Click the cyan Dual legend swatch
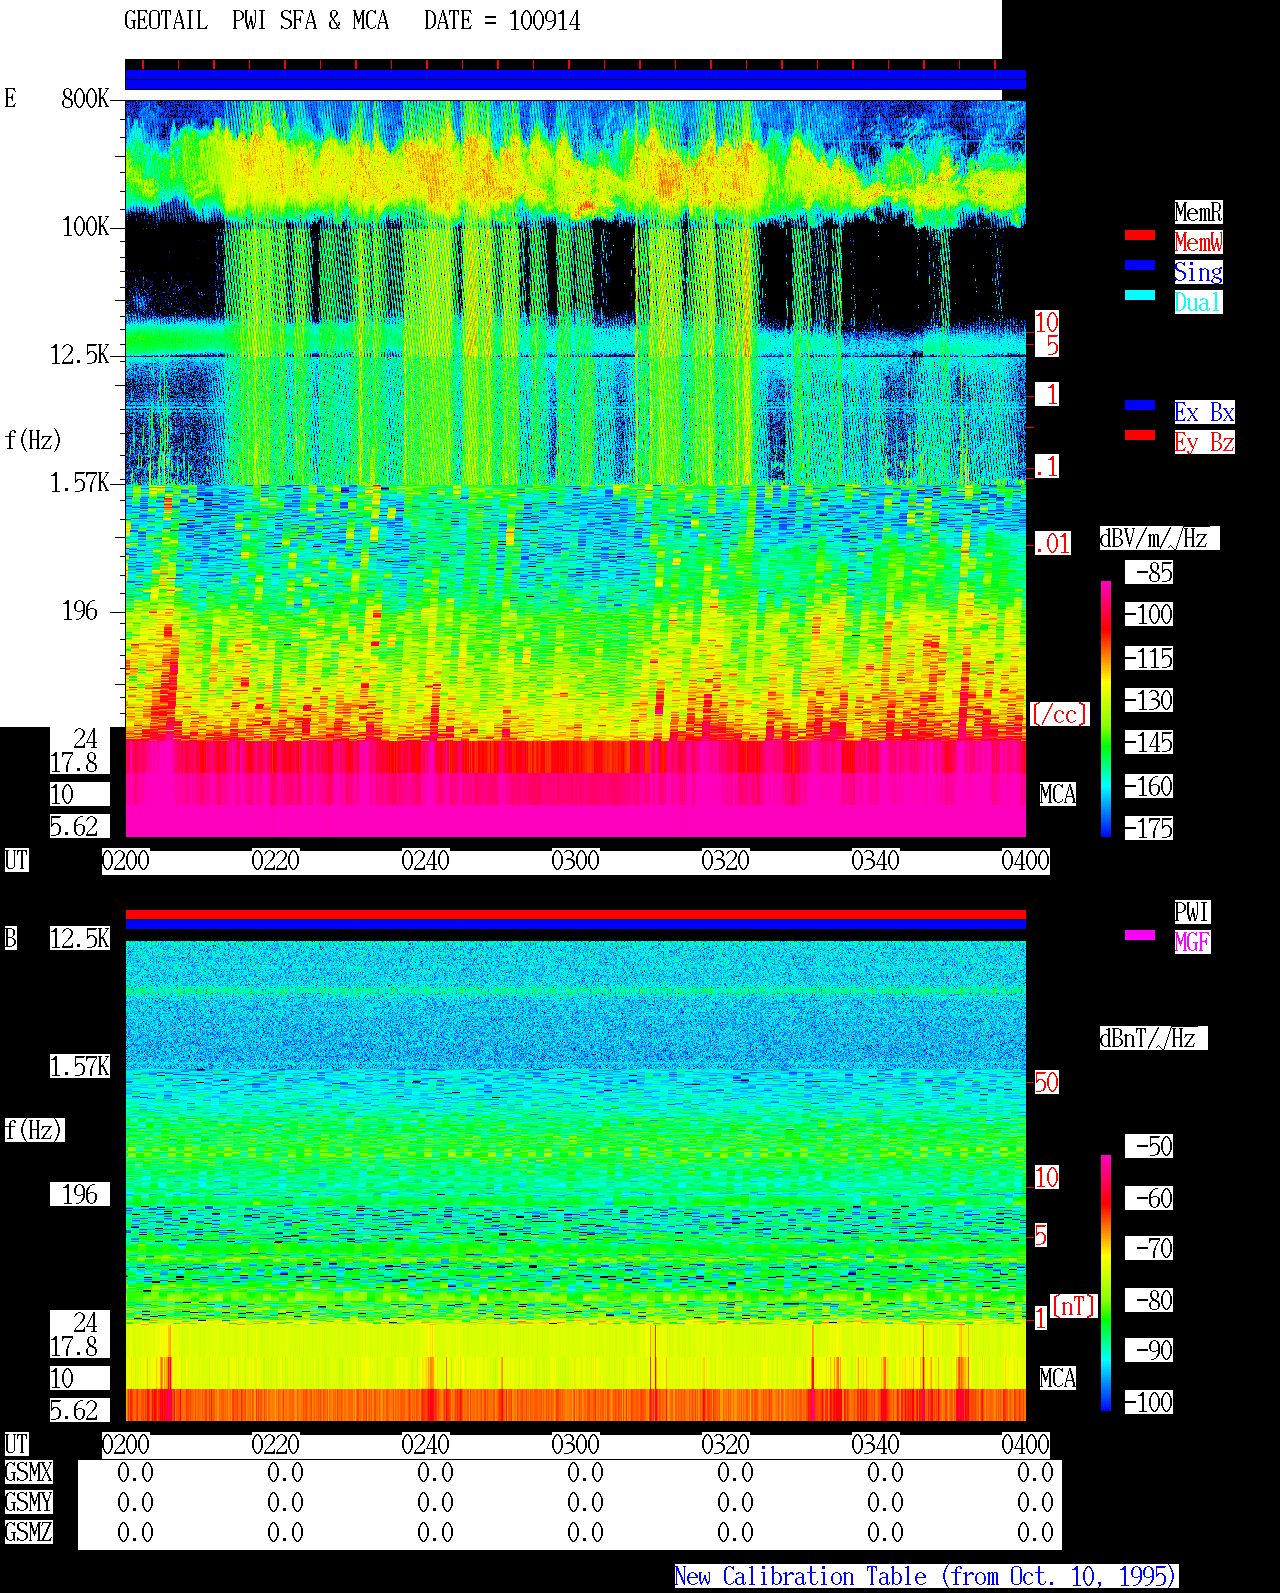Viewport: 1280px width, 1593px height. pyautogui.click(x=1140, y=295)
